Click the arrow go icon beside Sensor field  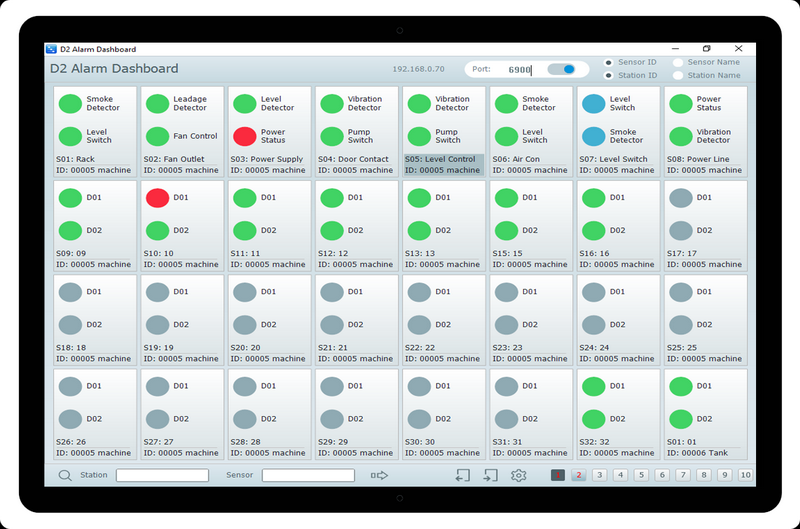tap(379, 476)
